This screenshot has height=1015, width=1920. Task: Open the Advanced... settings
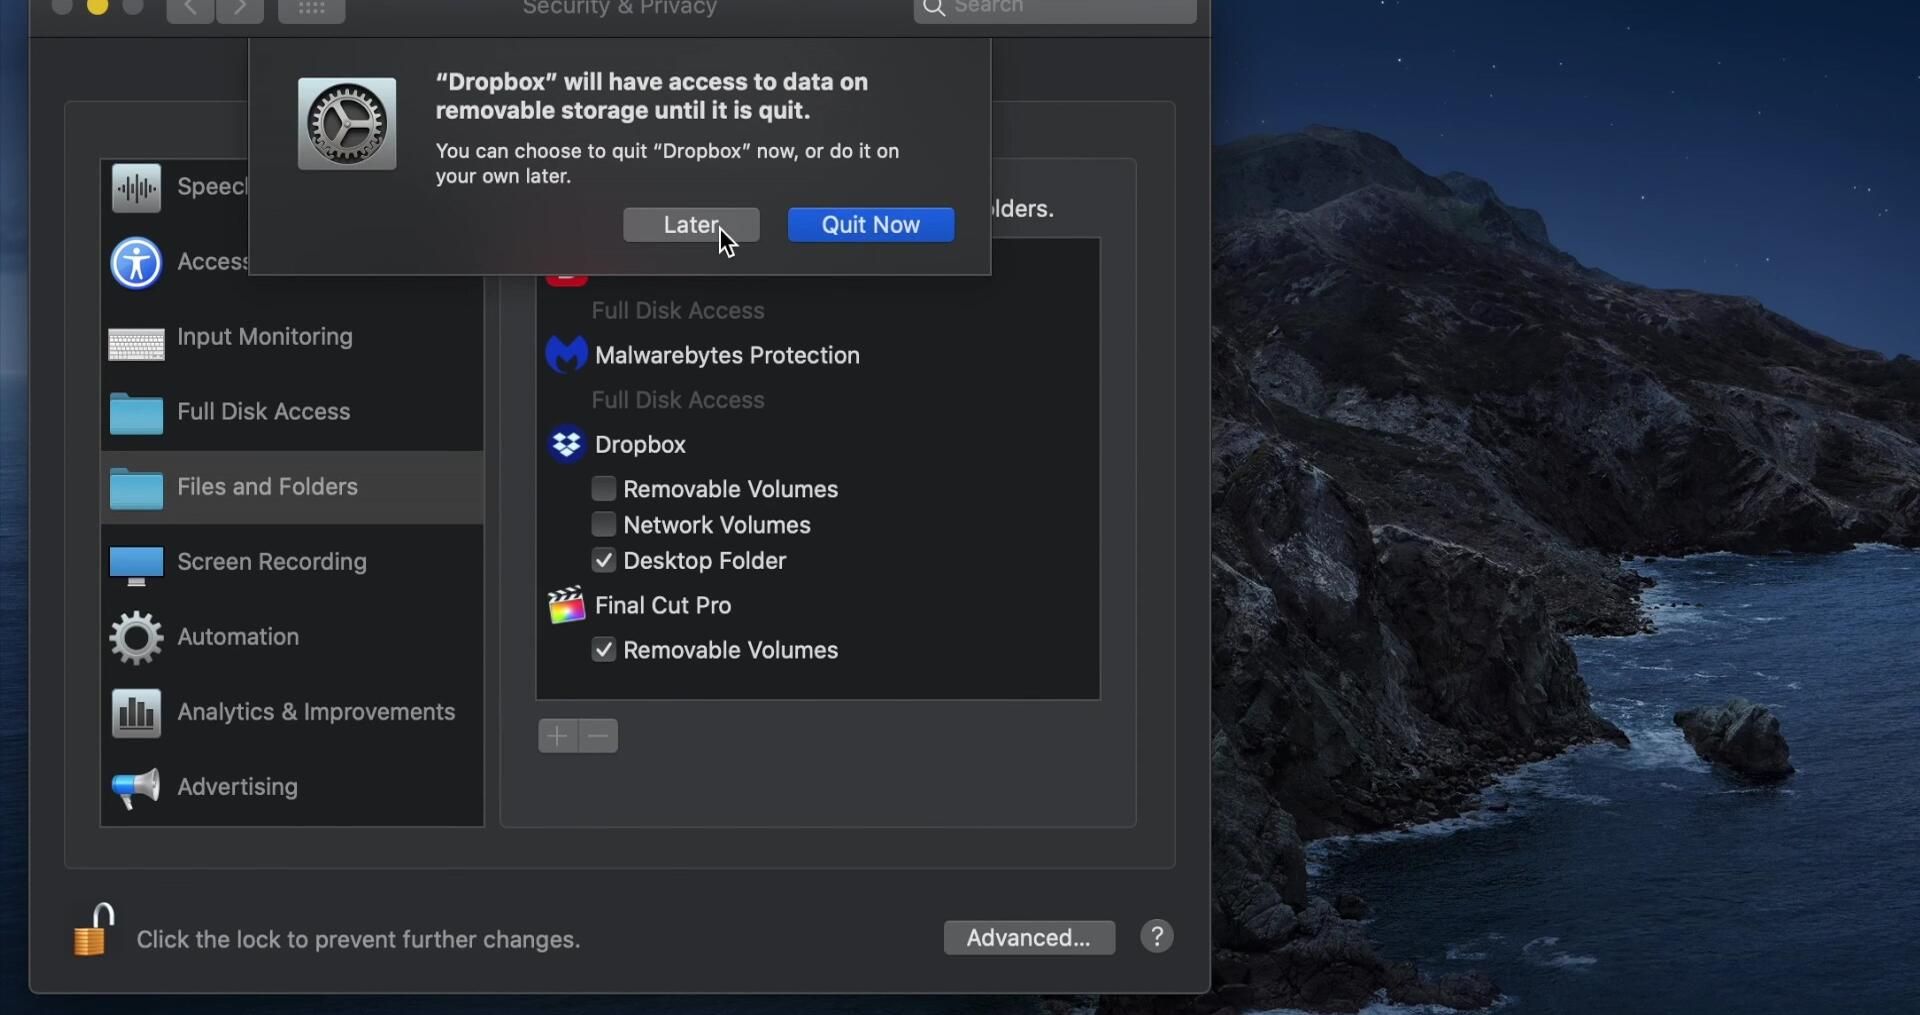tap(1029, 938)
